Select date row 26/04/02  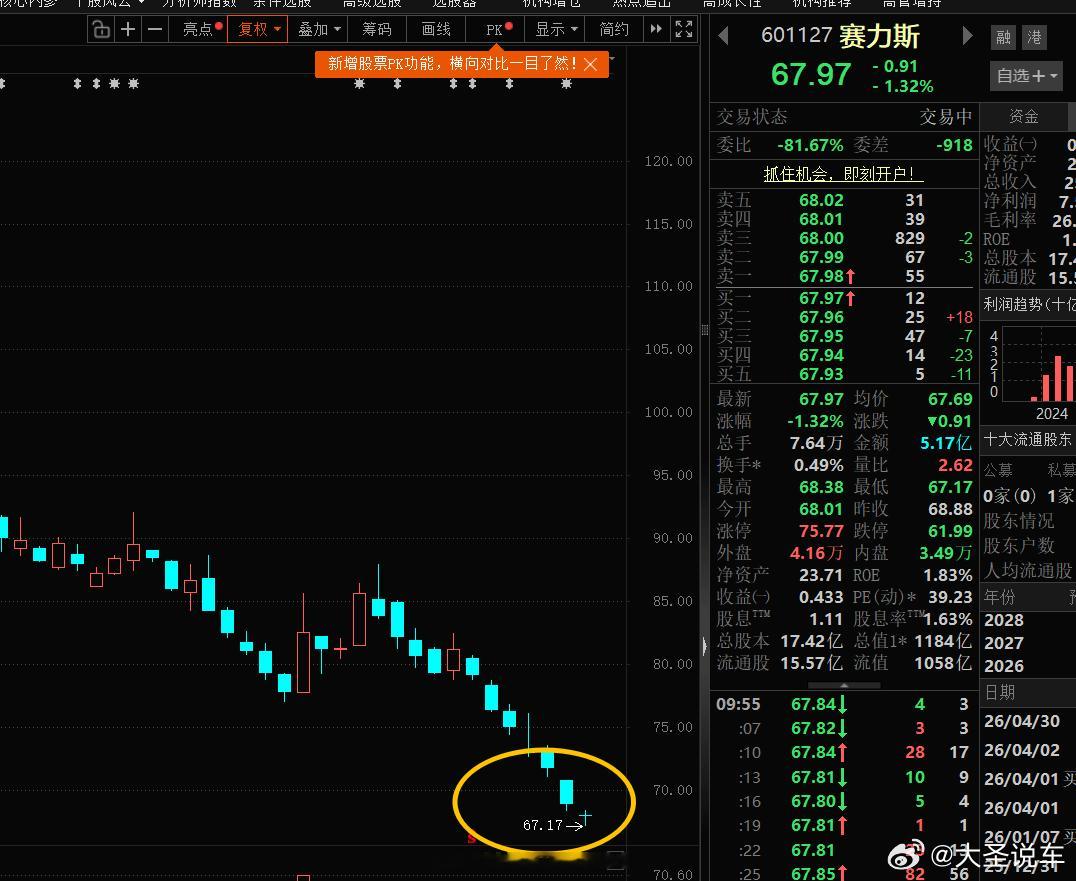[1028, 750]
